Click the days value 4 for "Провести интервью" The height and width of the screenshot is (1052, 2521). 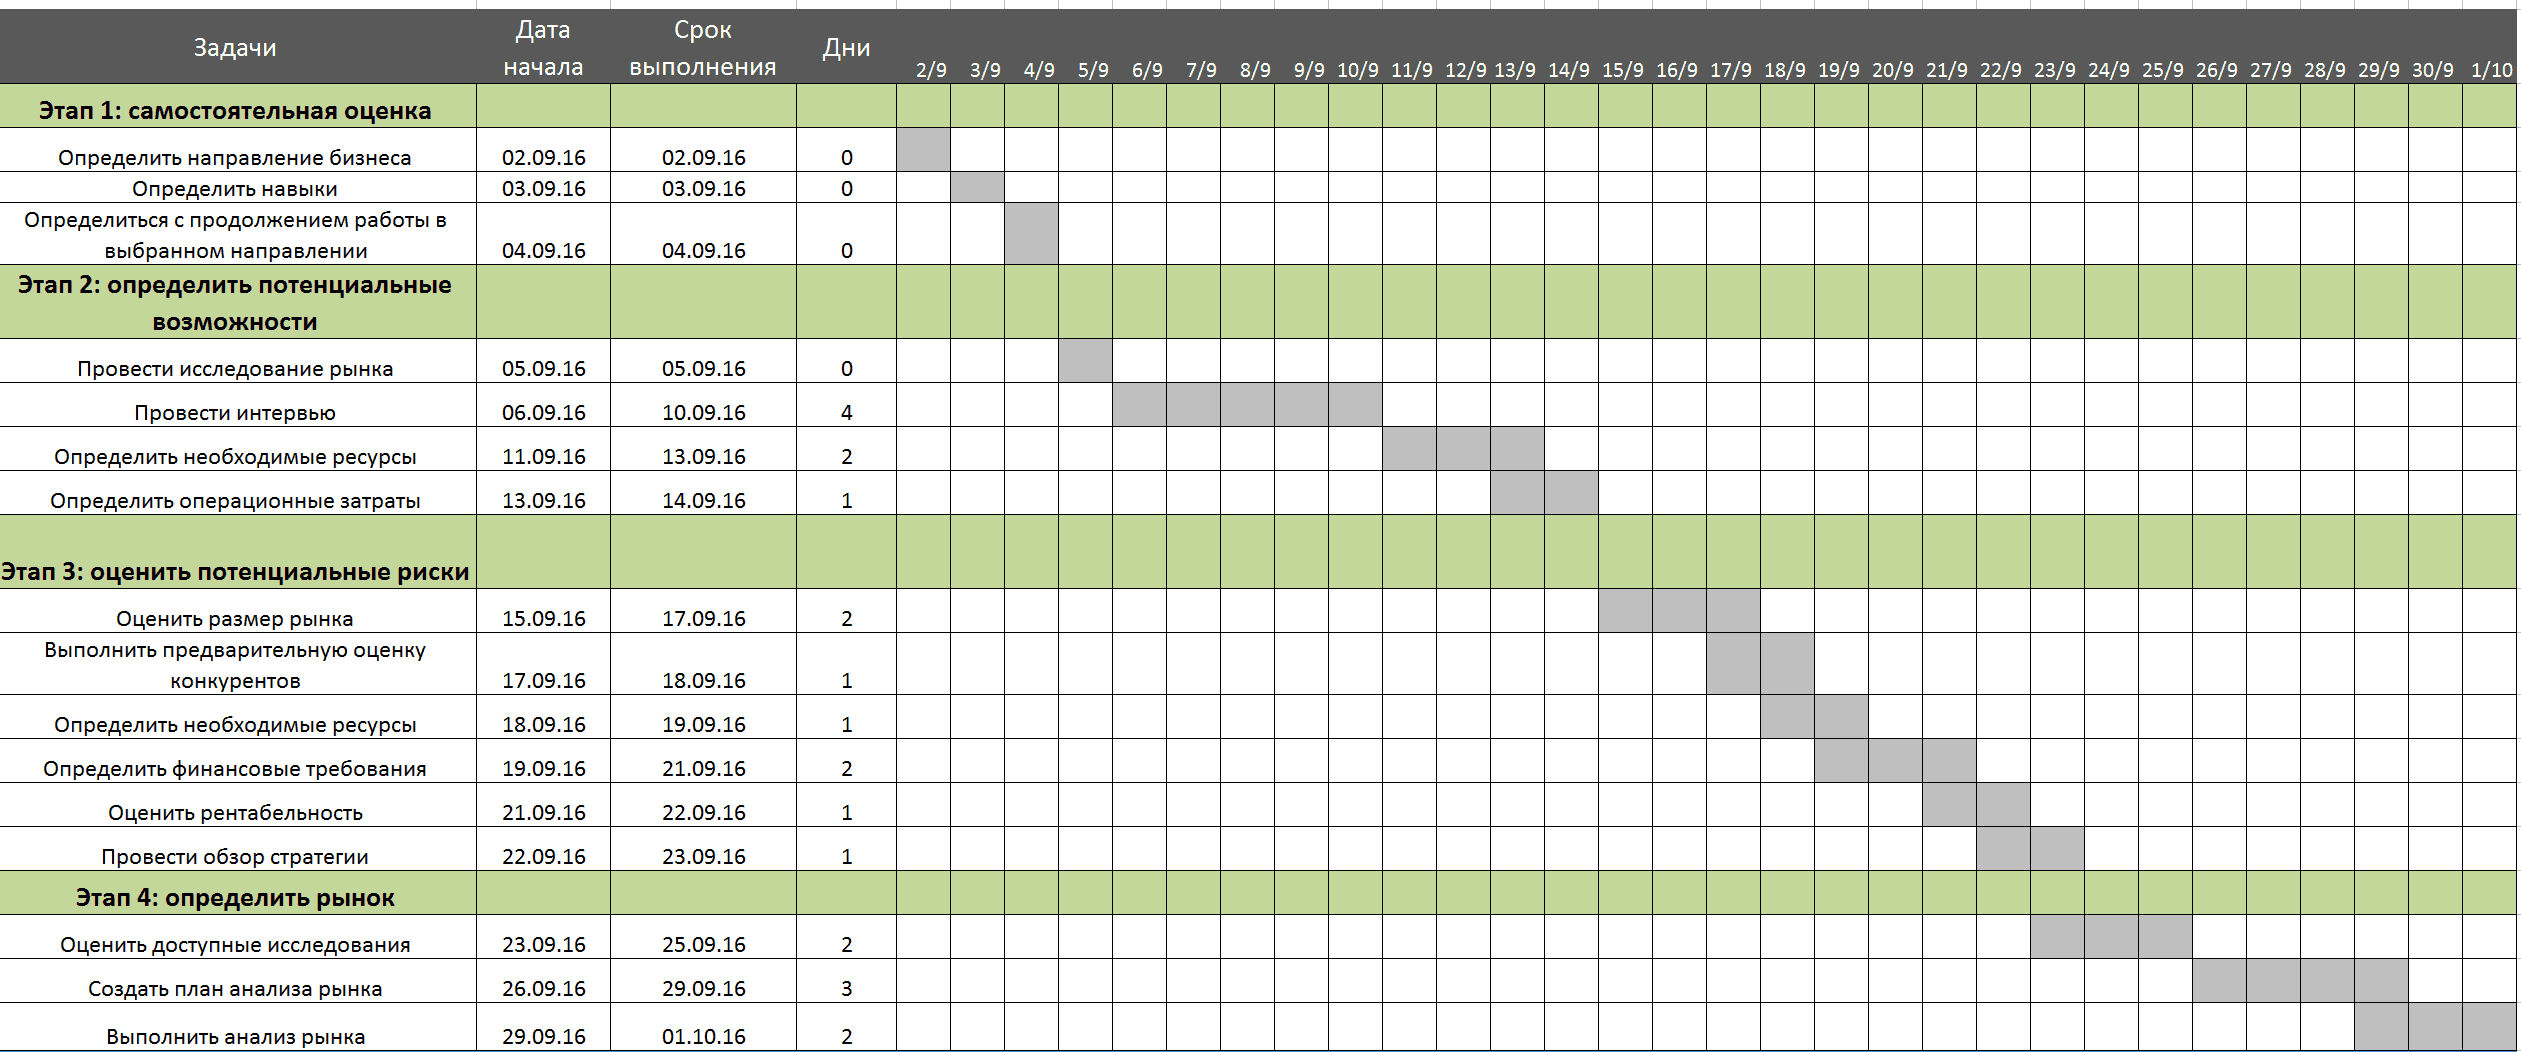point(846,412)
